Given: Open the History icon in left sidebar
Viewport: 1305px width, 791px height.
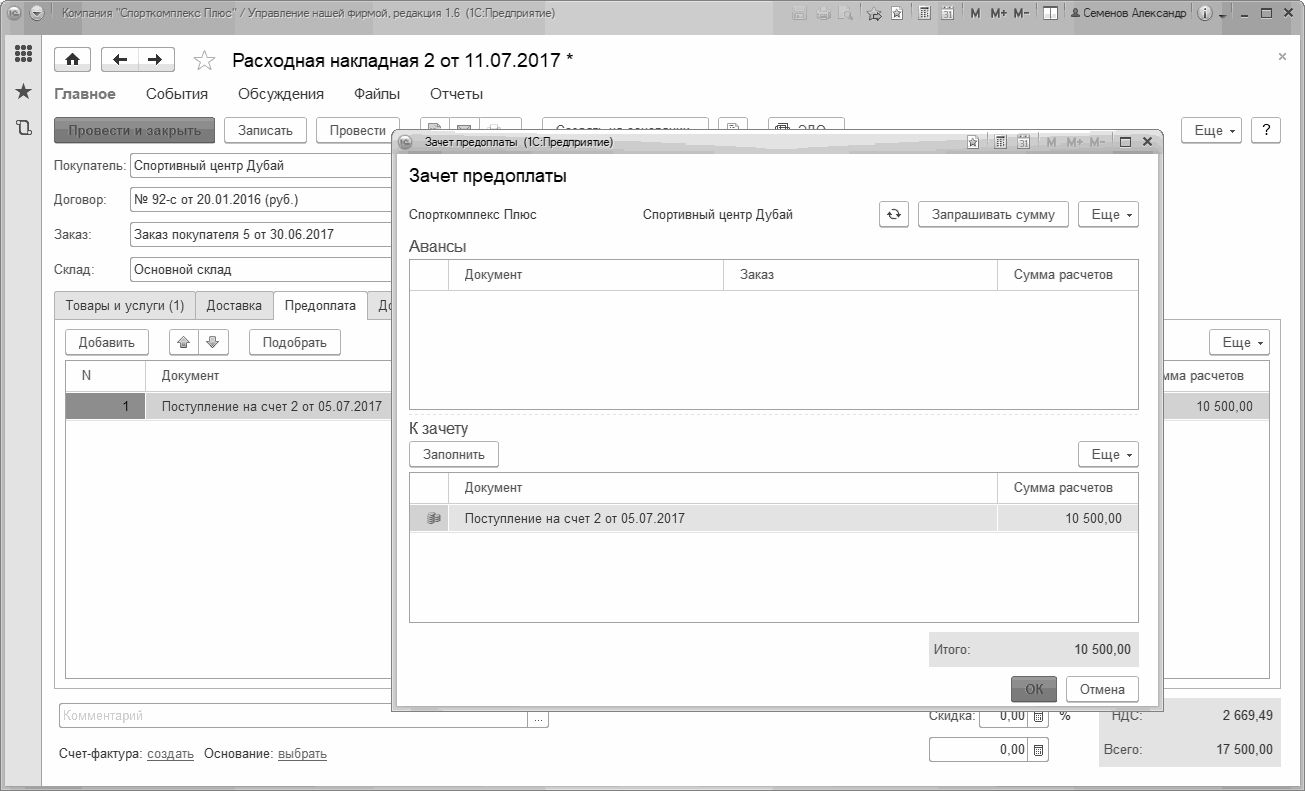Looking at the screenshot, I should click(x=23, y=127).
